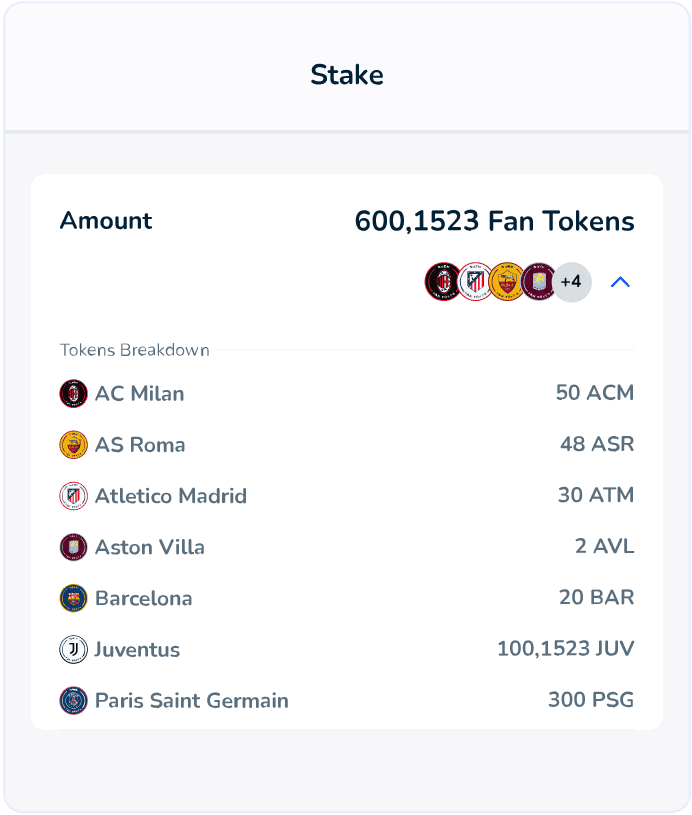Screen dimensions: 692x815
Task: Click the Atletico Madrid avatar in stack
Action: coord(475,282)
